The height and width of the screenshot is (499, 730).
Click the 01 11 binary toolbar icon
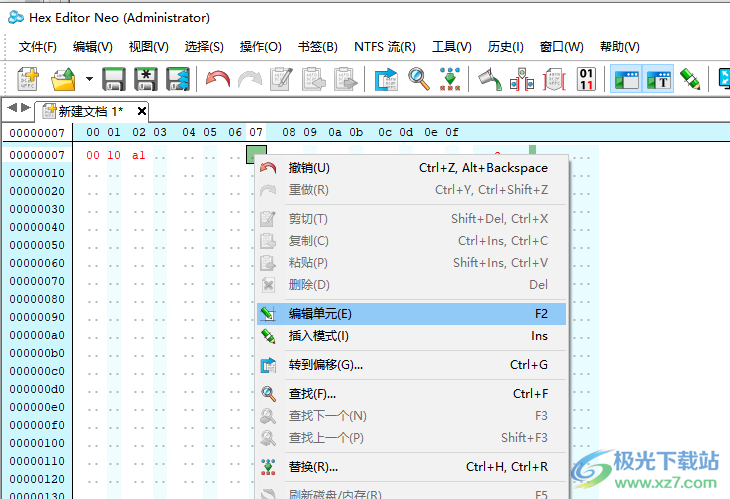point(586,79)
